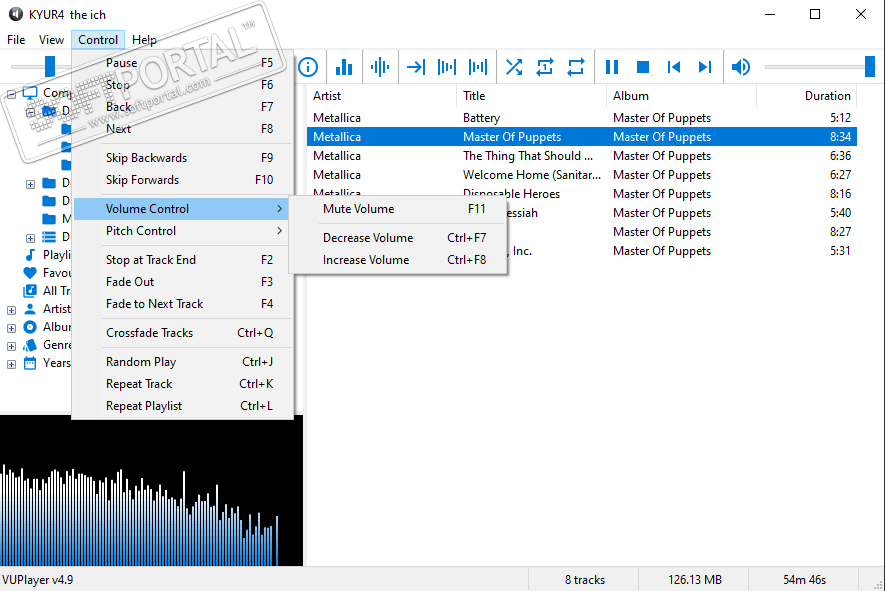
Task: Select Mute Volume in submenu
Action: (398, 209)
